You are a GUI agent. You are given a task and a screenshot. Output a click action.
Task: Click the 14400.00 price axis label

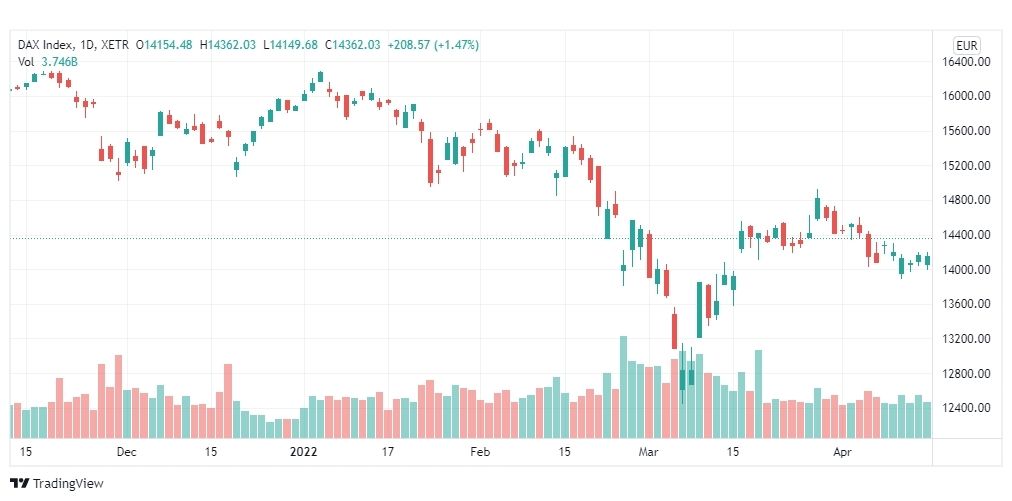[x=966, y=235]
